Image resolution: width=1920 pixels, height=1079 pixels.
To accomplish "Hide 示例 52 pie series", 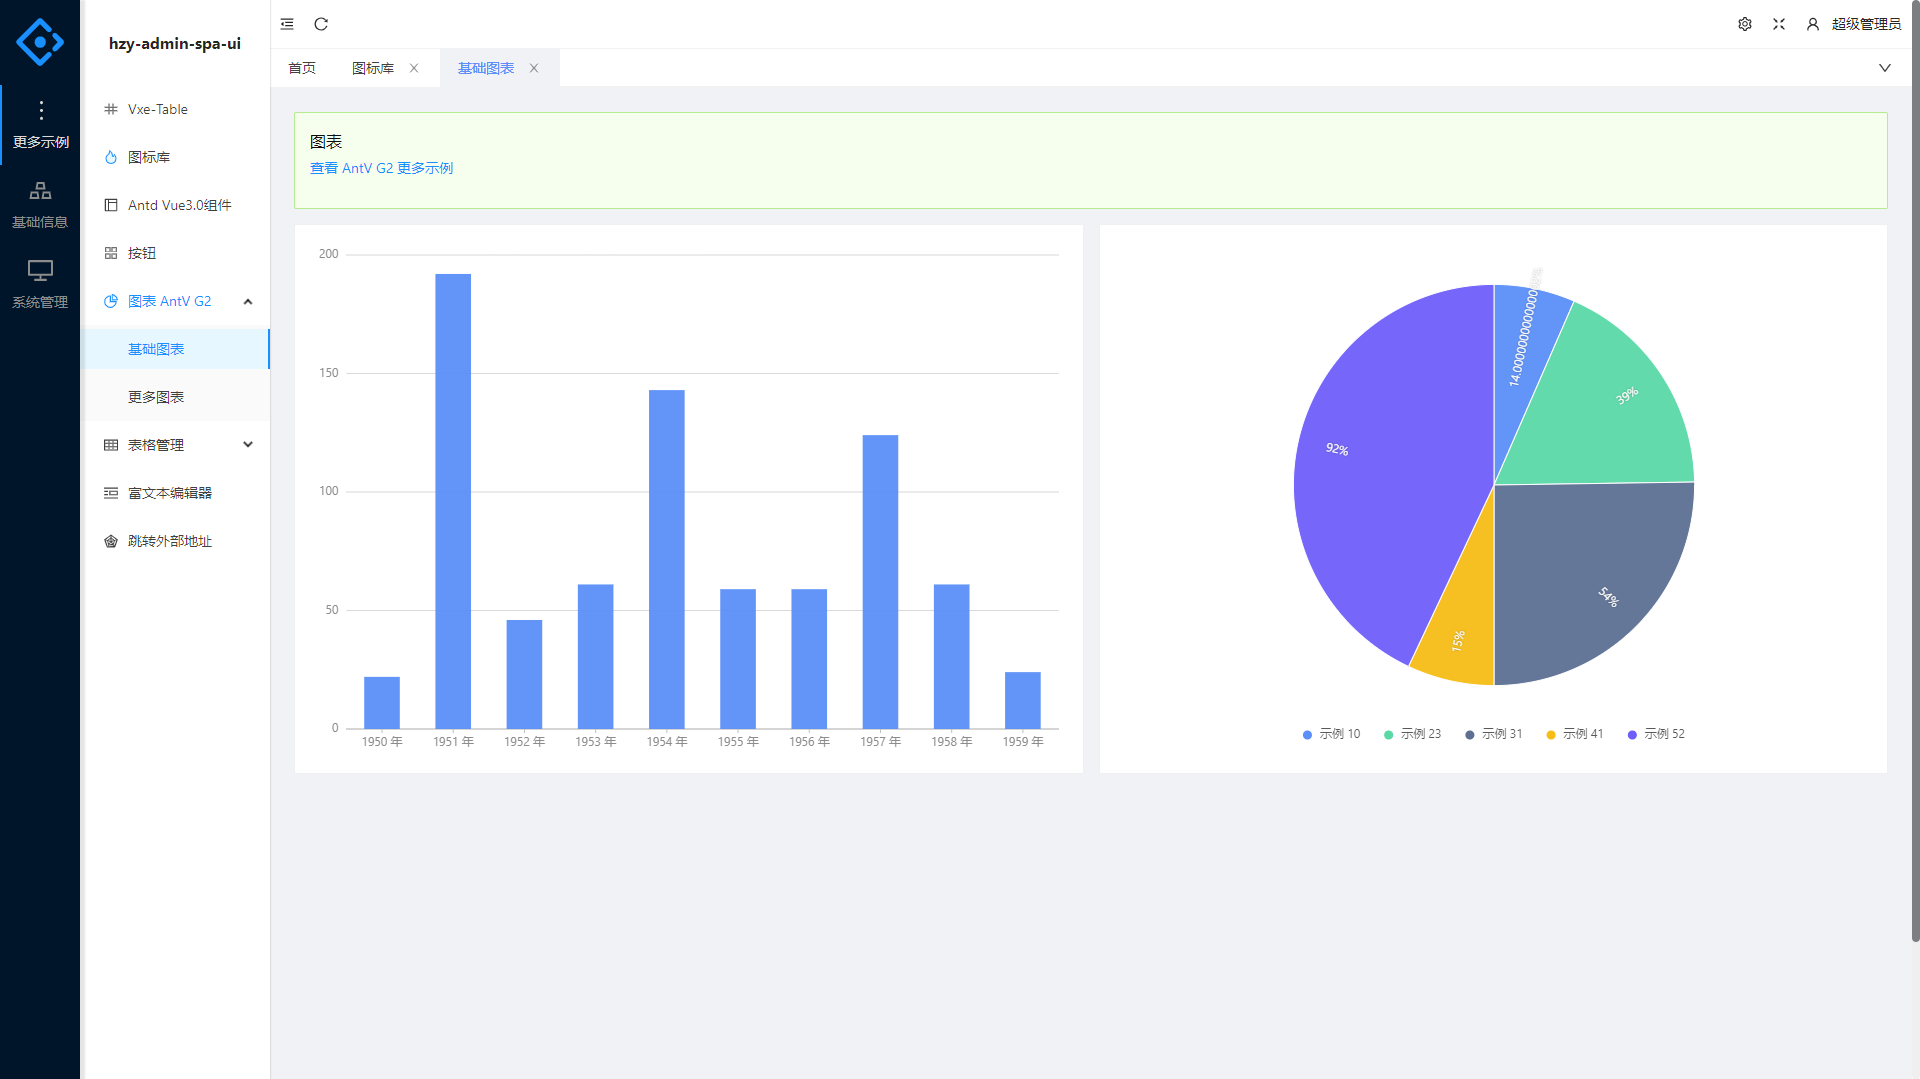I will [x=1656, y=734].
